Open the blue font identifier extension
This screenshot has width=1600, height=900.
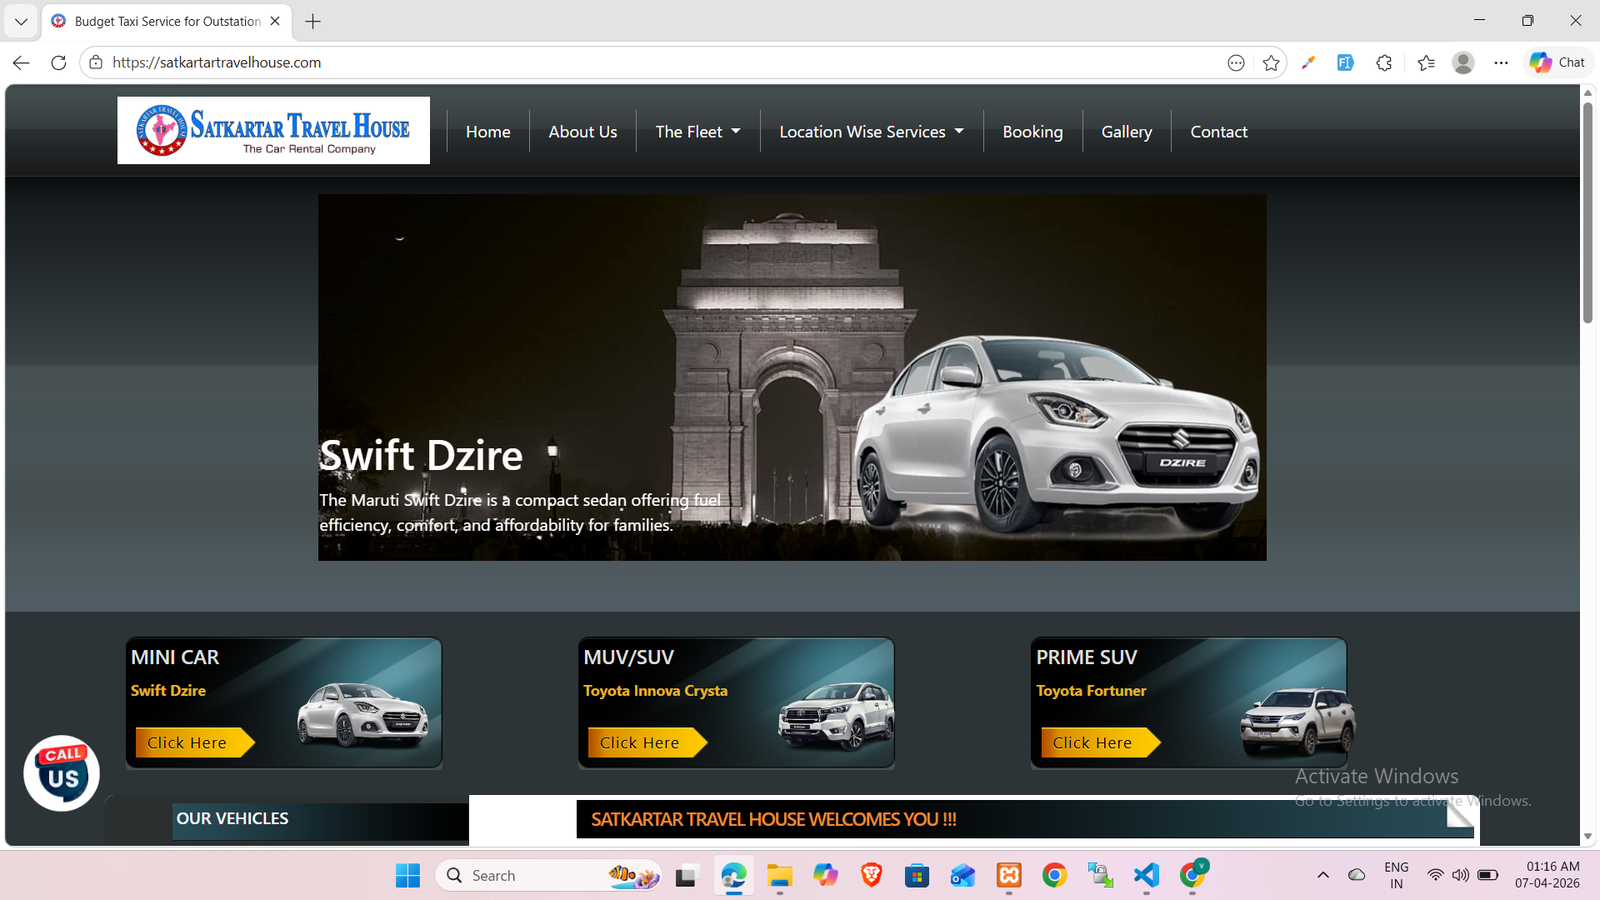pyautogui.click(x=1346, y=63)
